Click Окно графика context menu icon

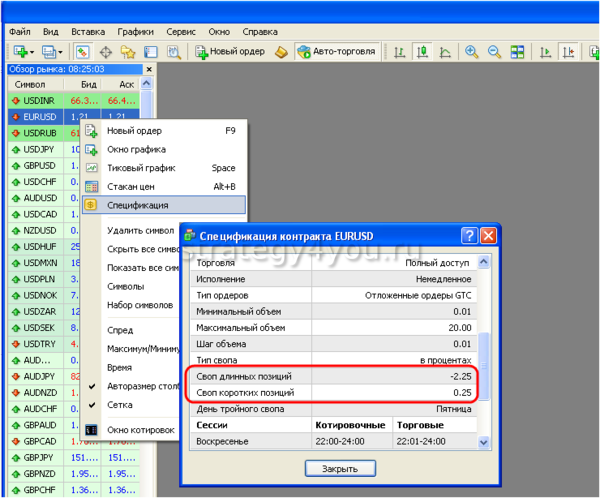point(91,149)
